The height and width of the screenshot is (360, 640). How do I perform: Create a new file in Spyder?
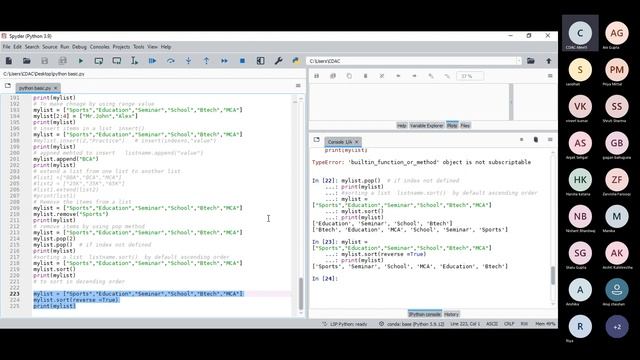(x=9, y=61)
